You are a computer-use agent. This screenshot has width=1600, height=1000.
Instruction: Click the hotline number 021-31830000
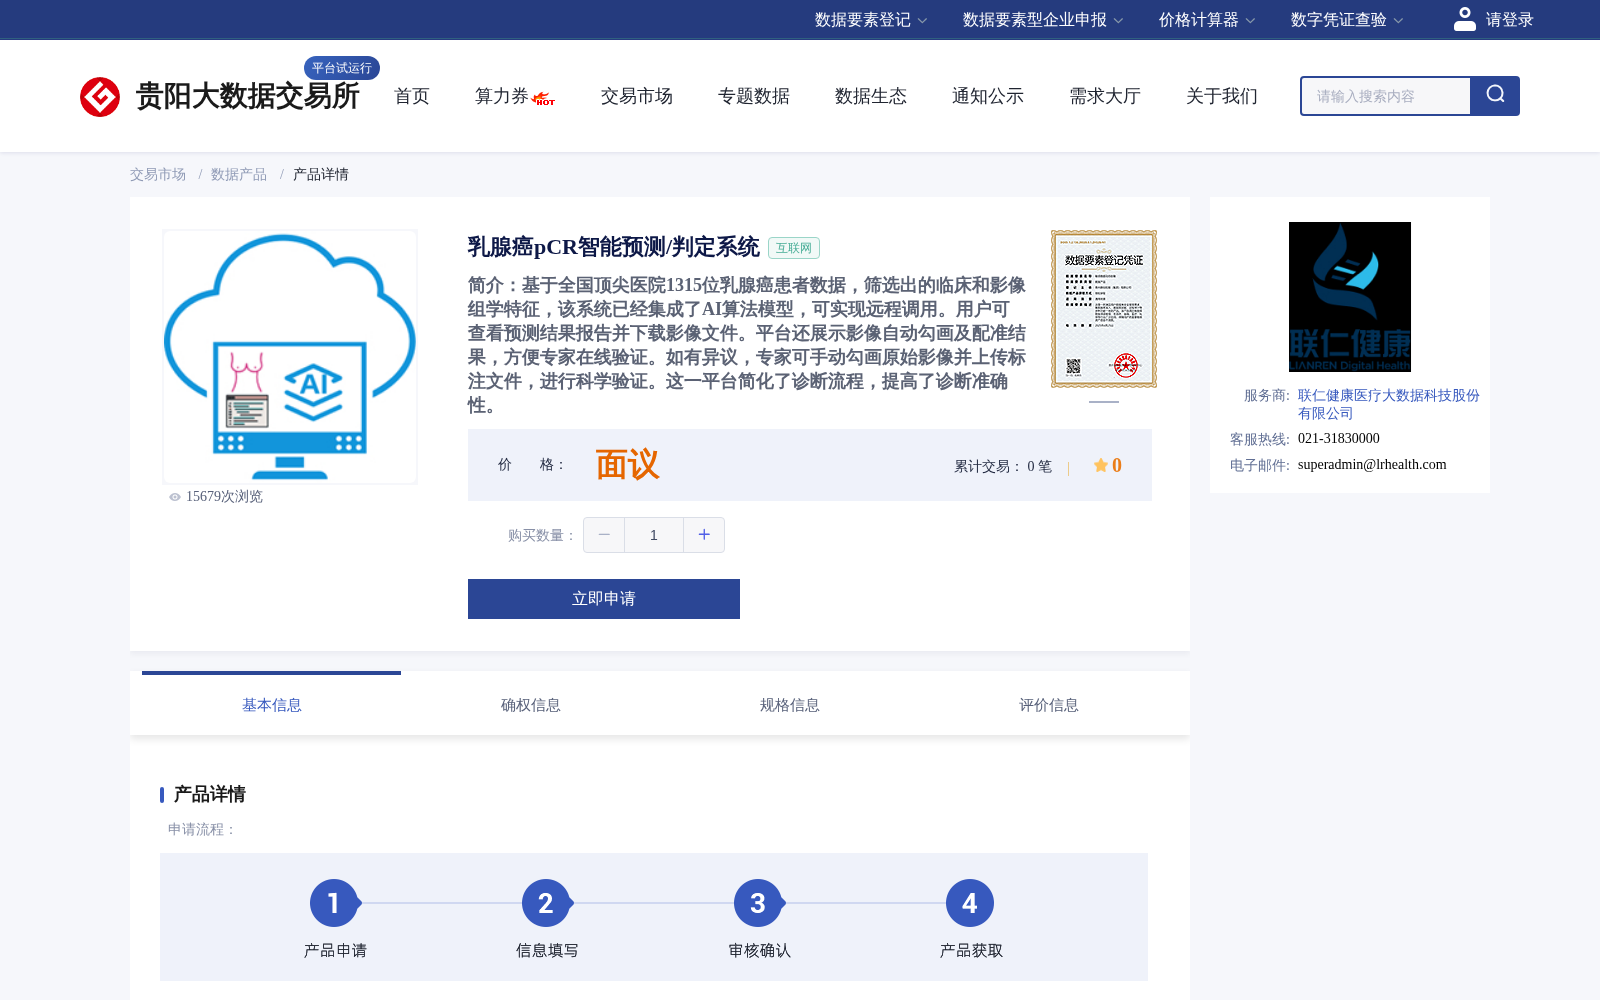[1339, 438]
